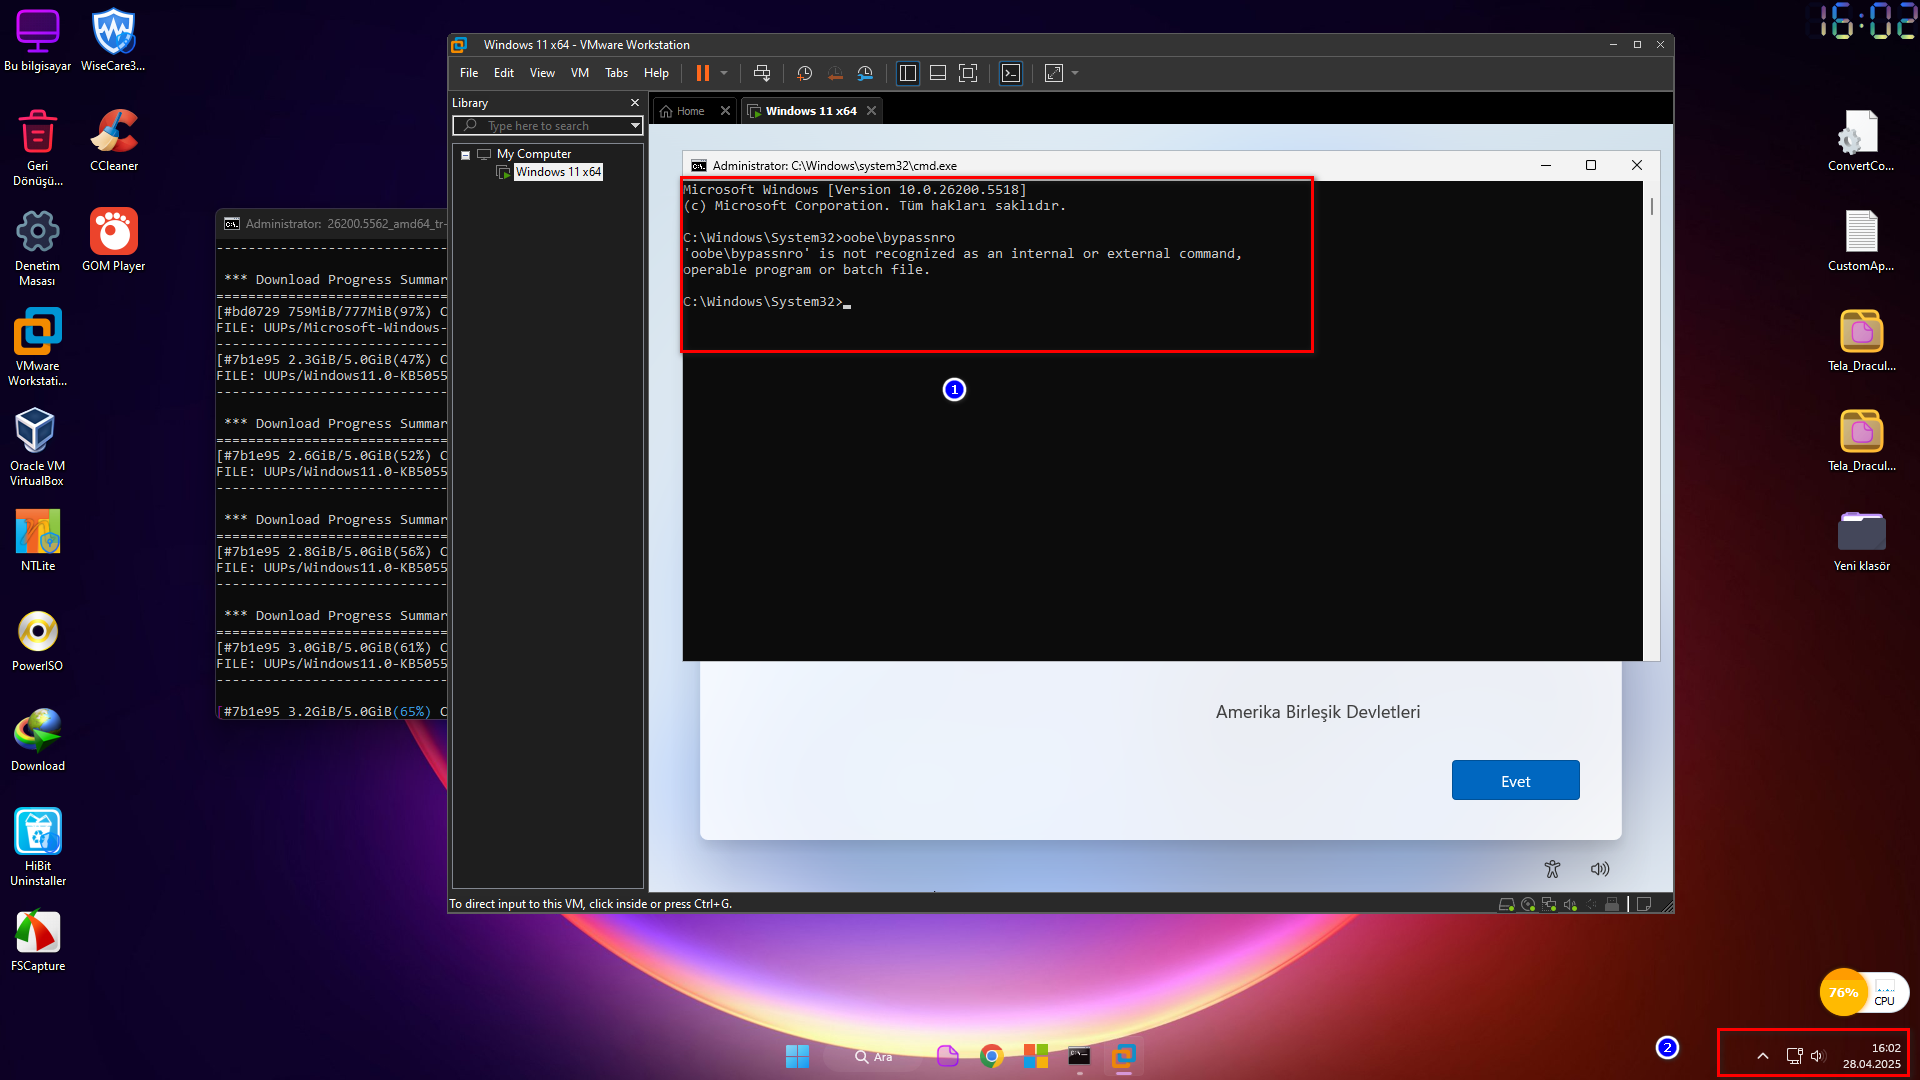
Task: Enter full screen mode icon
Action: pyautogui.click(x=968, y=73)
